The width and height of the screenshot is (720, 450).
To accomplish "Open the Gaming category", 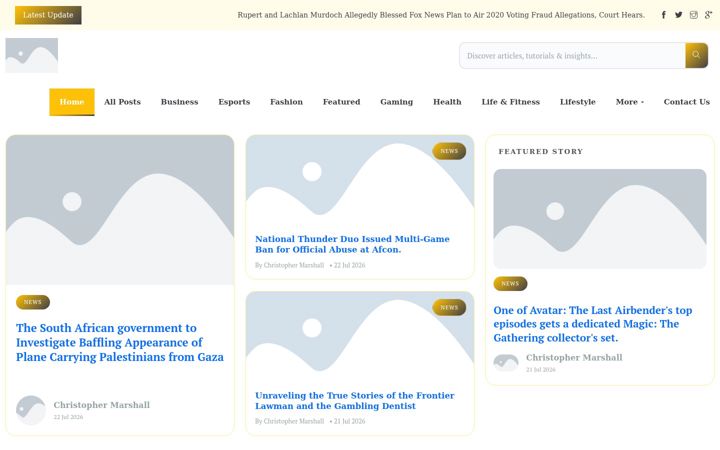I will tap(397, 102).
